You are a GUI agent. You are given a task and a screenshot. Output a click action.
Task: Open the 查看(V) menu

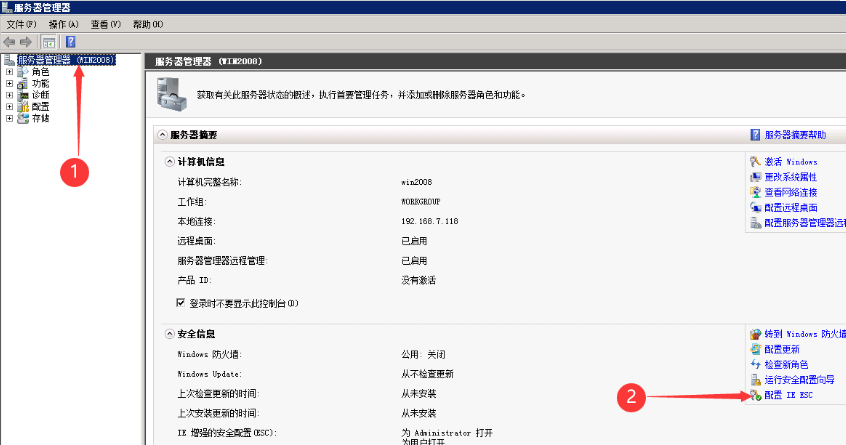pos(105,24)
